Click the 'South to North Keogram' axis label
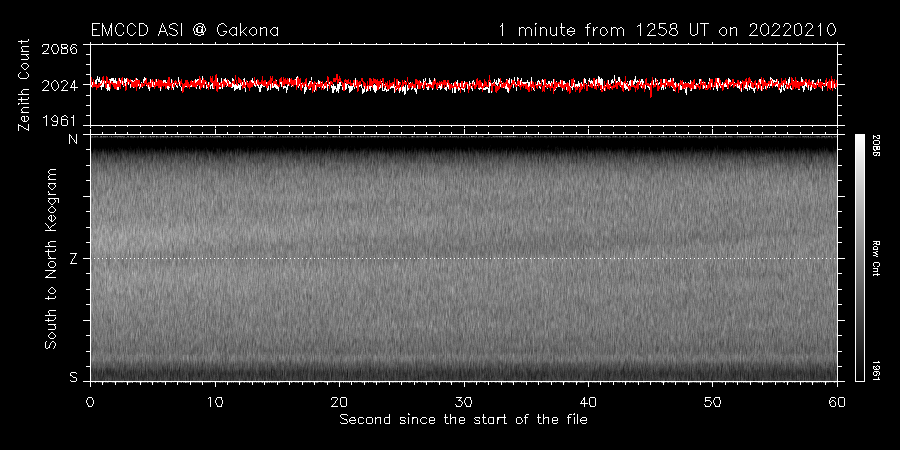The height and width of the screenshot is (450, 900). (x=51, y=258)
